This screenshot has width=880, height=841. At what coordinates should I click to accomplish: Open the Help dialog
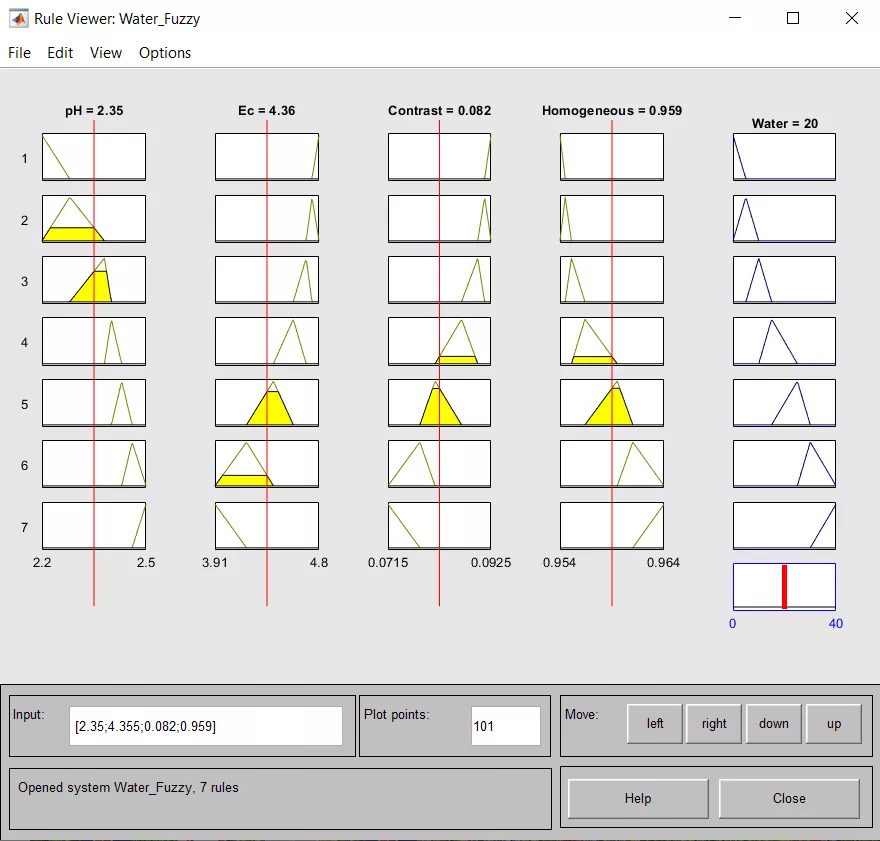(638, 798)
